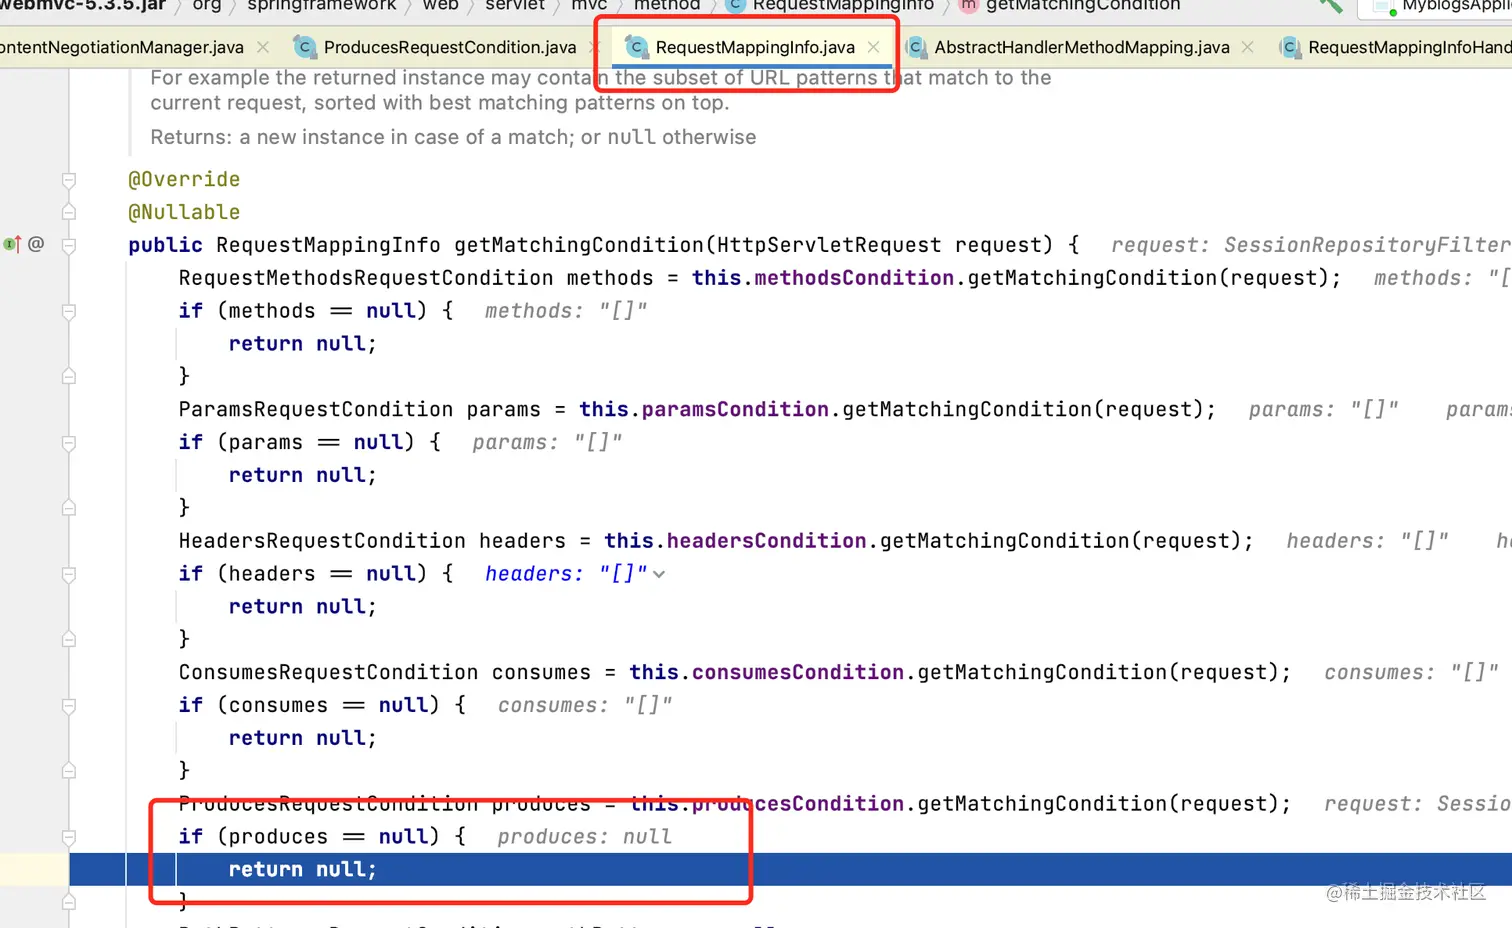Click the green hammer build icon top right

pyautogui.click(x=1329, y=8)
